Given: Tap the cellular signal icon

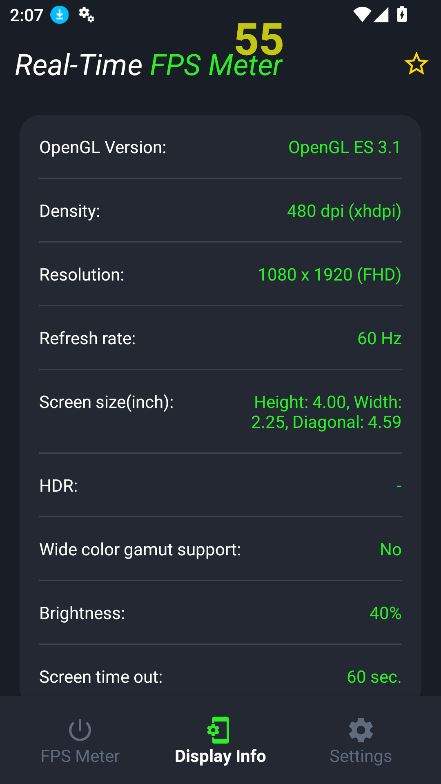Looking at the screenshot, I should pyautogui.click(x=381, y=14).
